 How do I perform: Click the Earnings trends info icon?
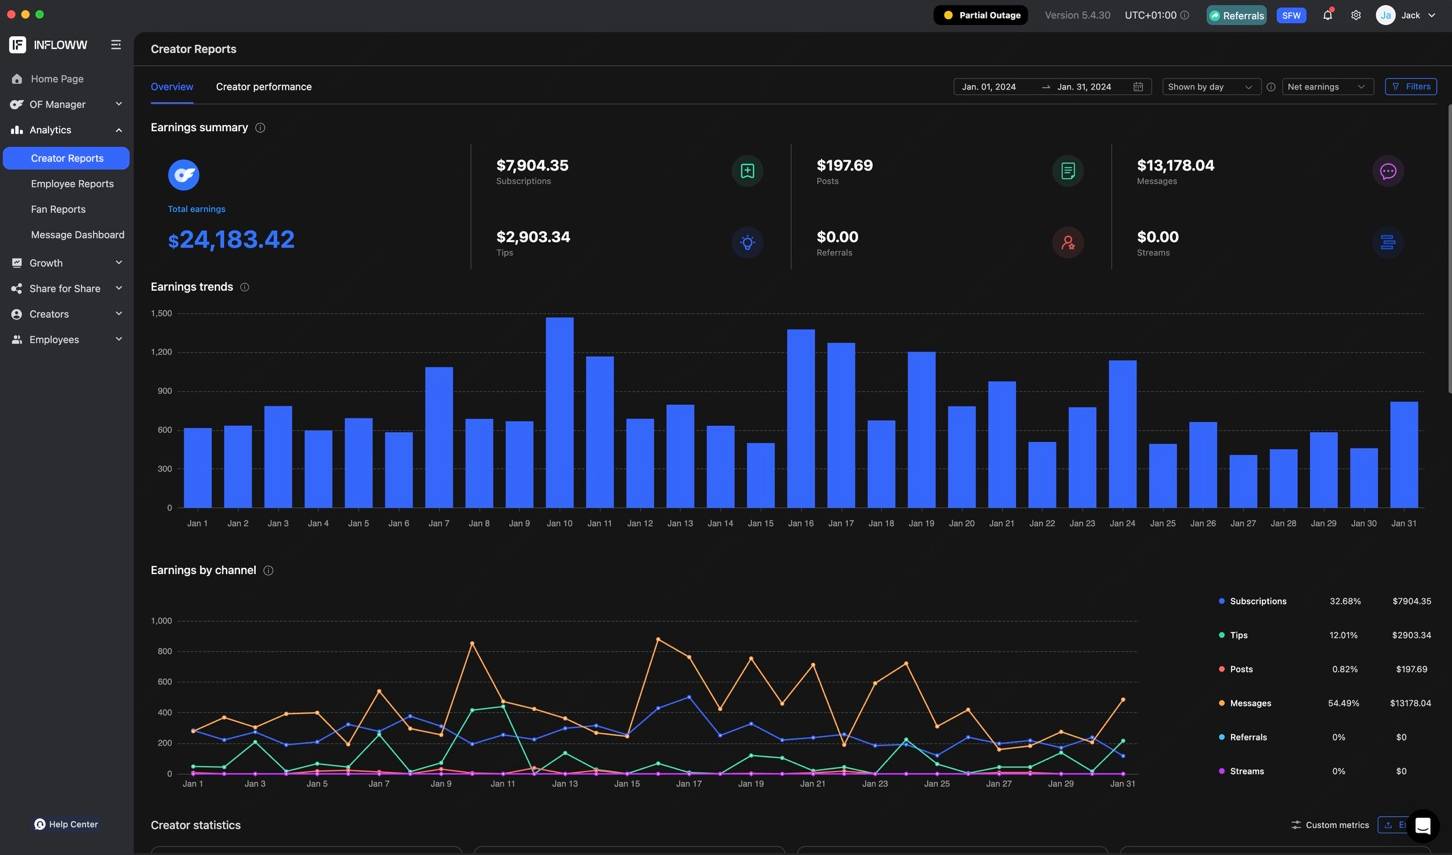point(245,287)
